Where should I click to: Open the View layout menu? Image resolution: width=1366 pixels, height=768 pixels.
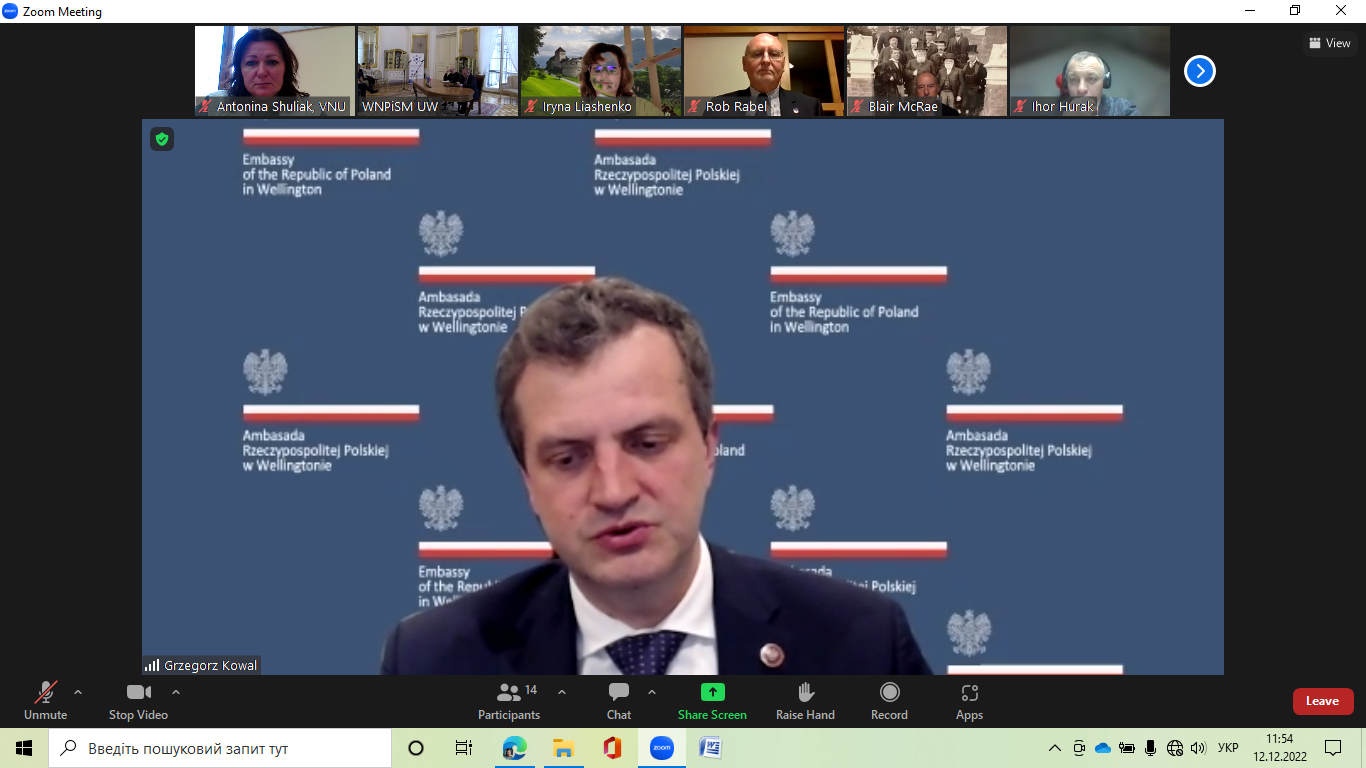(1329, 43)
